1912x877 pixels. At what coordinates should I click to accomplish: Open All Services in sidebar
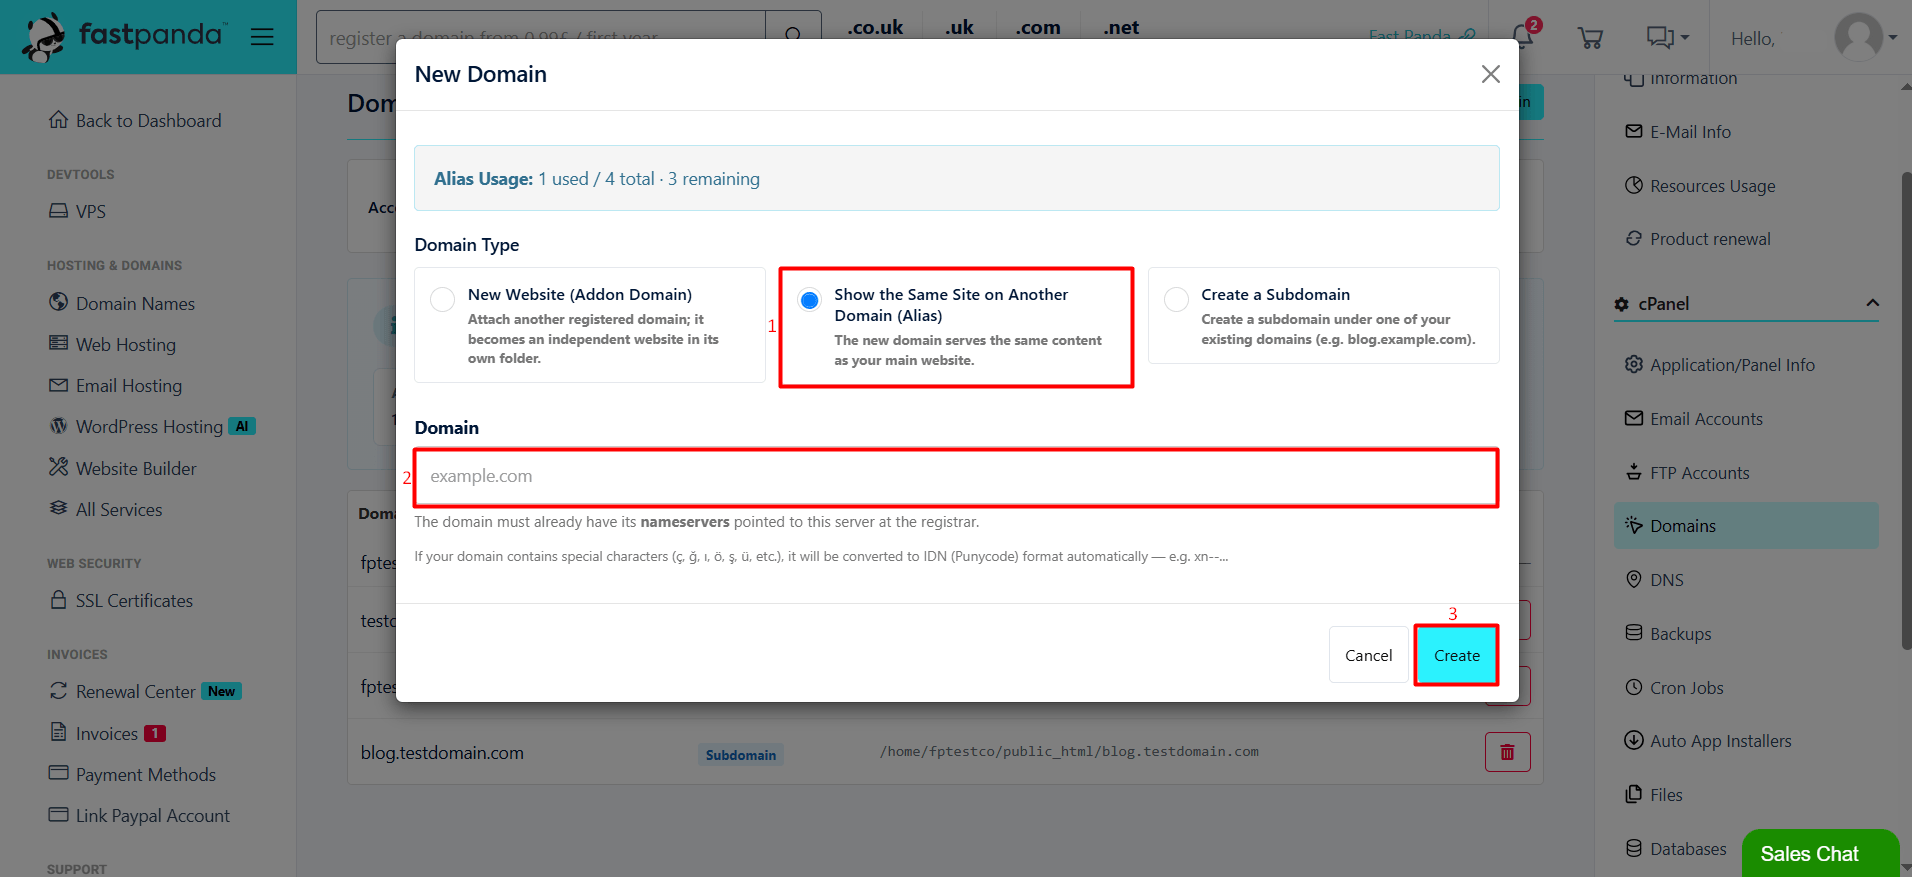click(105, 509)
